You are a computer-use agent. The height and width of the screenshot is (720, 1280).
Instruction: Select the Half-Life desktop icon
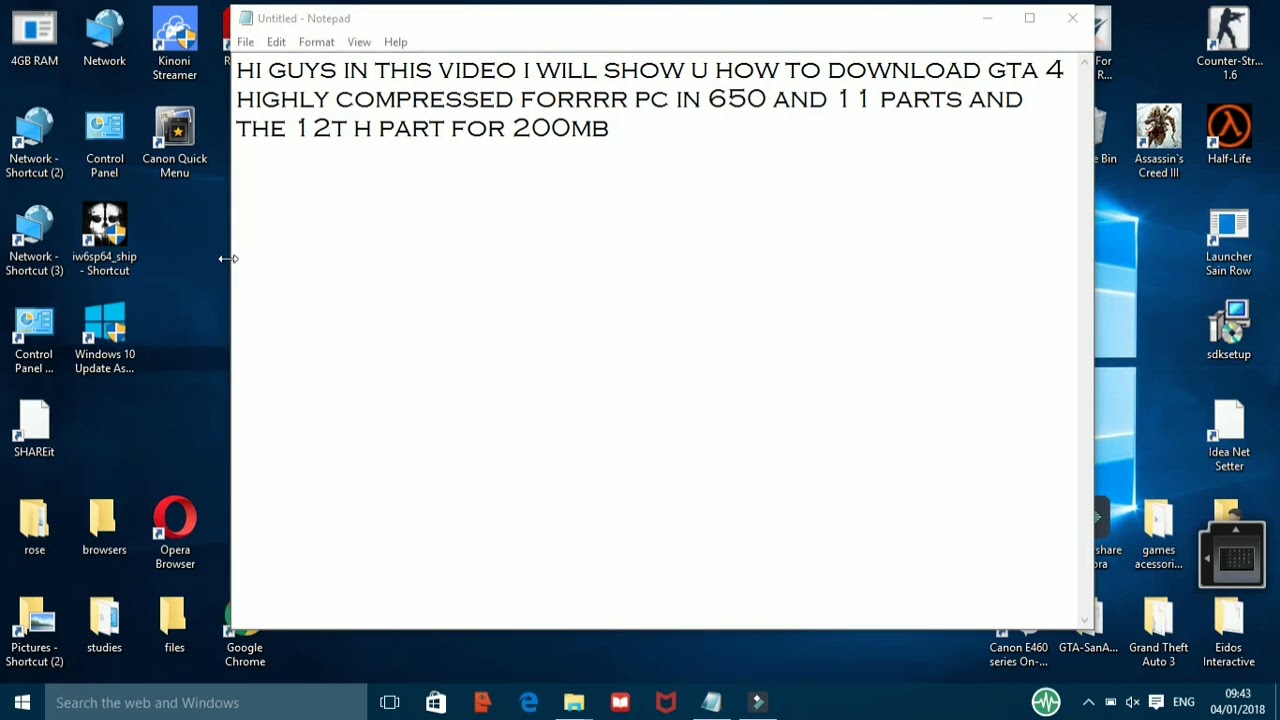pos(1229,136)
